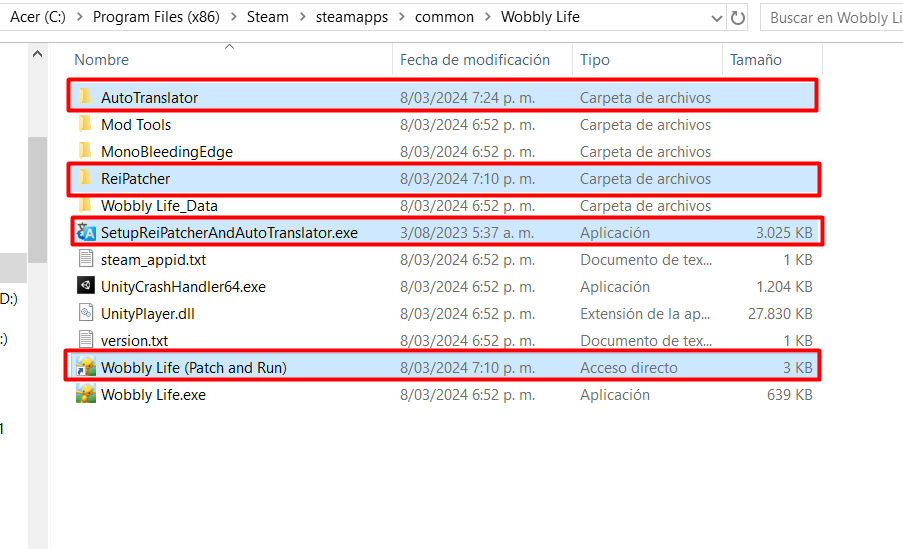Click the version.txt document icon
This screenshot has height=549, width=903.
pos(86,340)
